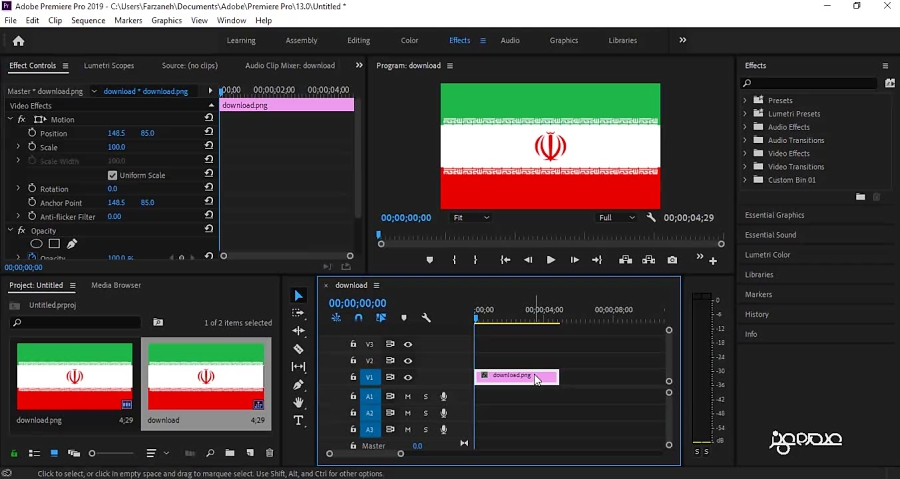
Task: Solo audio track A2
Action: [x=425, y=413]
